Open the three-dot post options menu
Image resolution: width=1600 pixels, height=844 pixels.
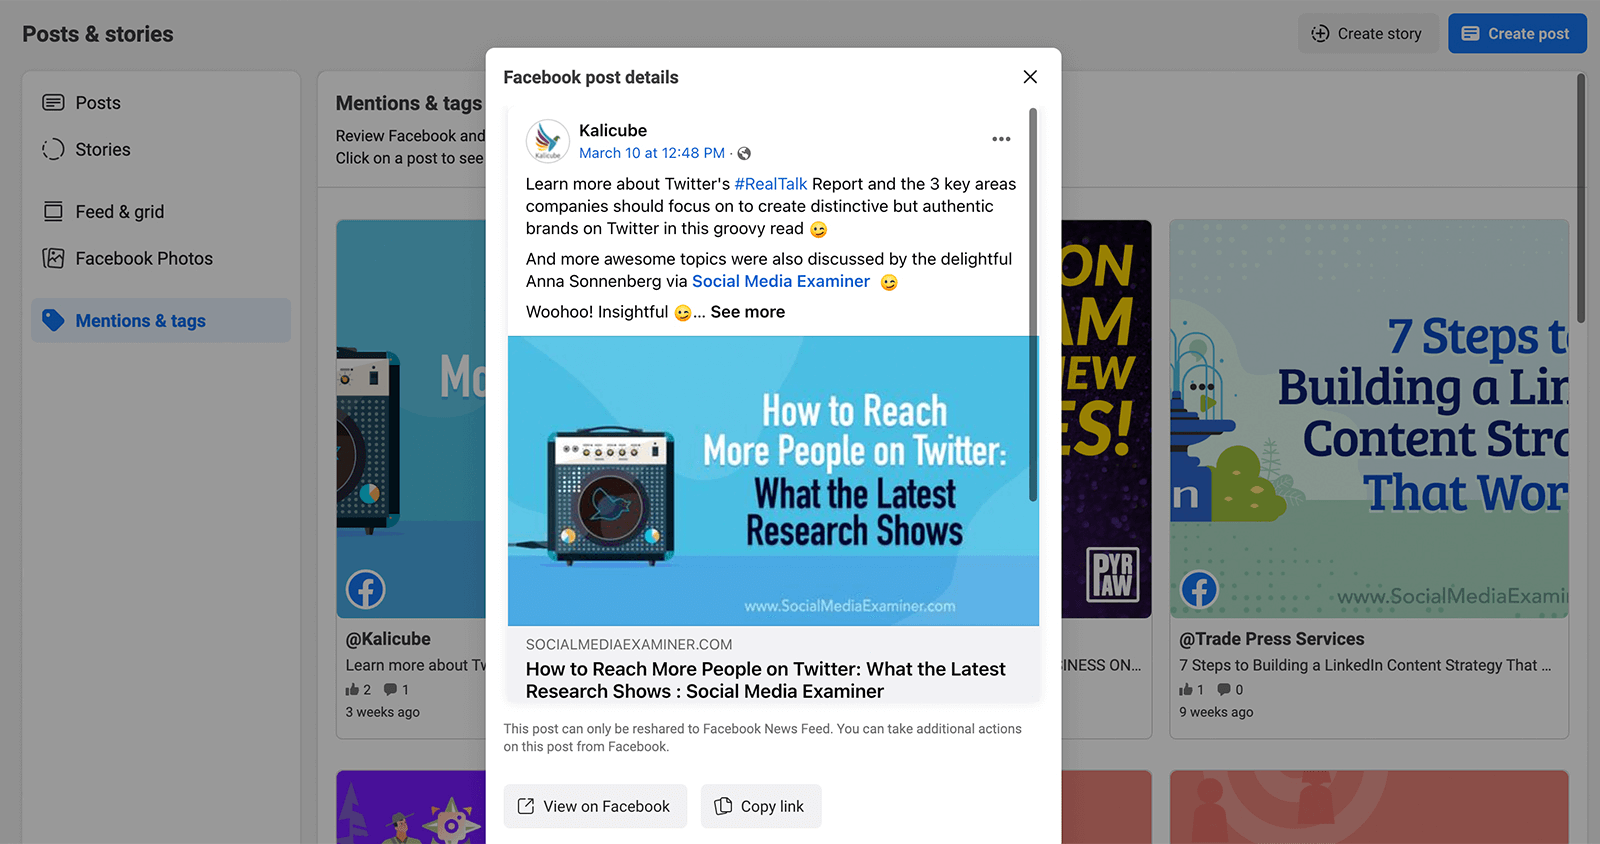coord(1001,139)
